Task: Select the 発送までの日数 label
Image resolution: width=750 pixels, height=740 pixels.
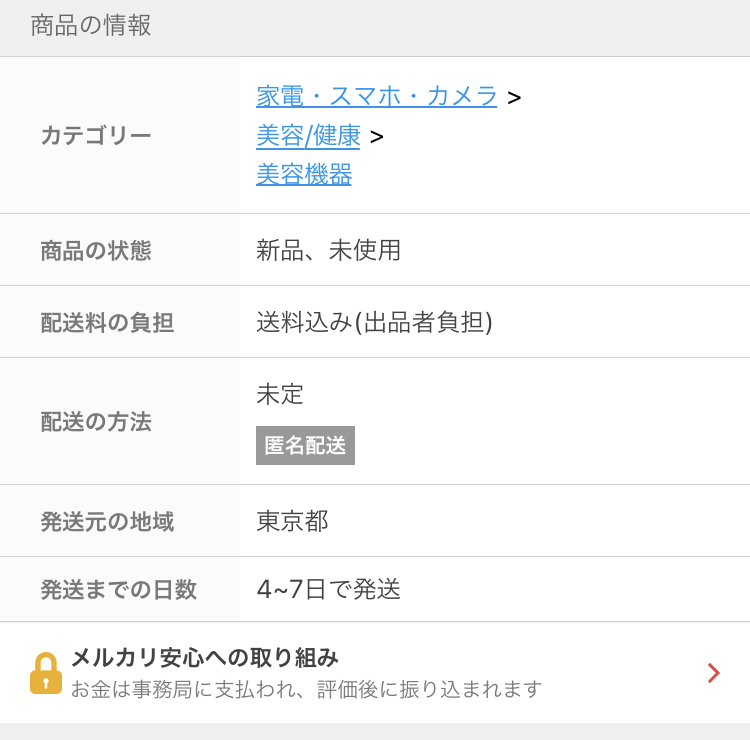Action: [x=118, y=589]
